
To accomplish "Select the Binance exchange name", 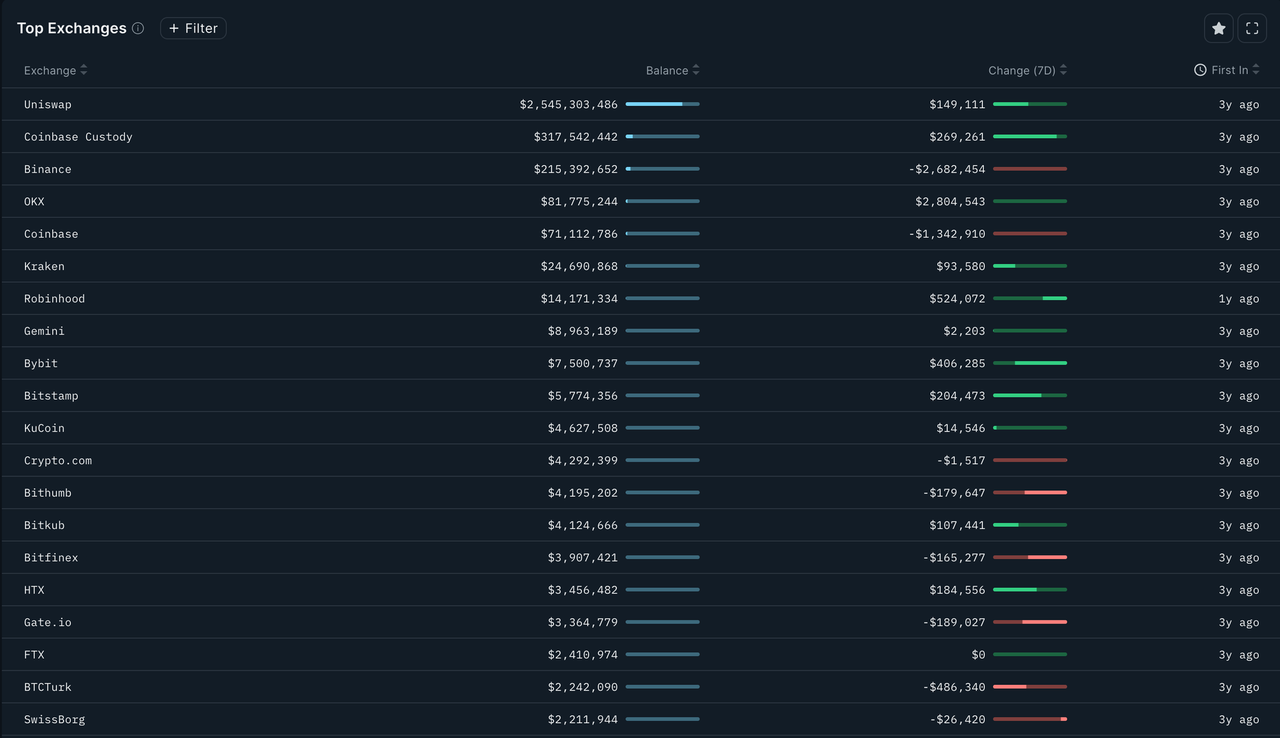I will click(48, 170).
